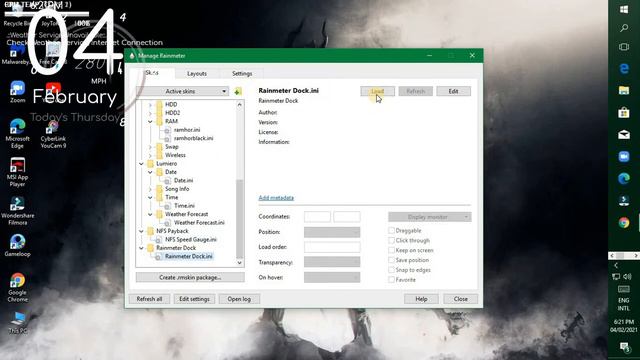Click the Load order input field

(x=332, y=247)
